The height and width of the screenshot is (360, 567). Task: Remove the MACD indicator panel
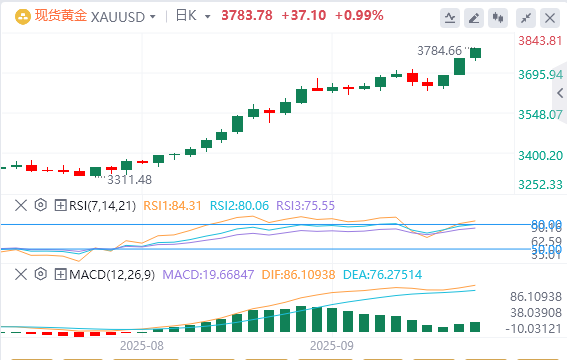click(21, 274)
